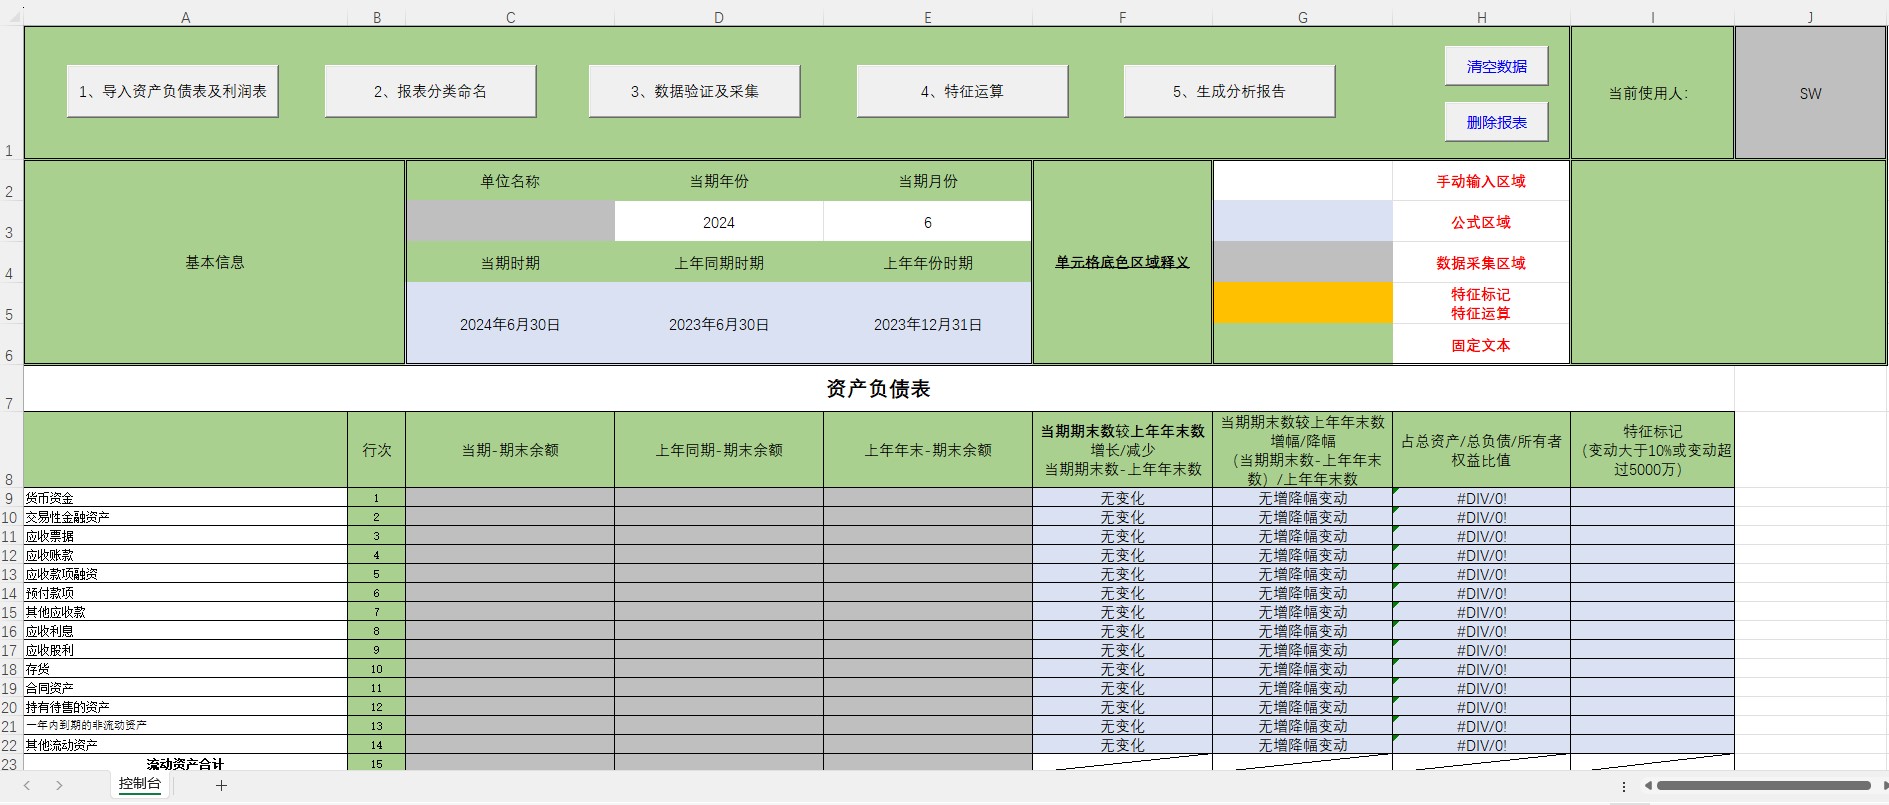Screen dimensions: 1889x805
Task: Select the 交易性金融资产 row label
Action: pos(185,517)
